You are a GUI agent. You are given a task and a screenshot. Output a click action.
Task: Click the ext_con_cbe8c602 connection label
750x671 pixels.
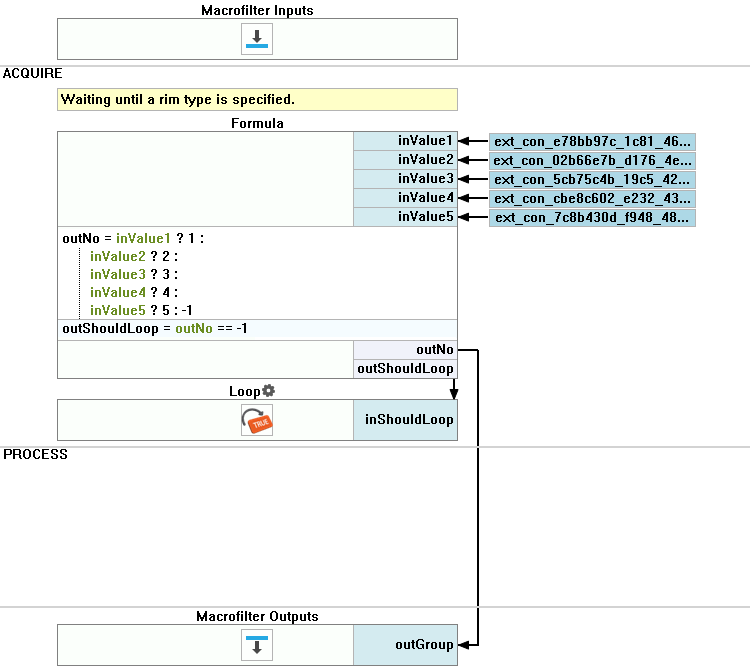(591, 199)
